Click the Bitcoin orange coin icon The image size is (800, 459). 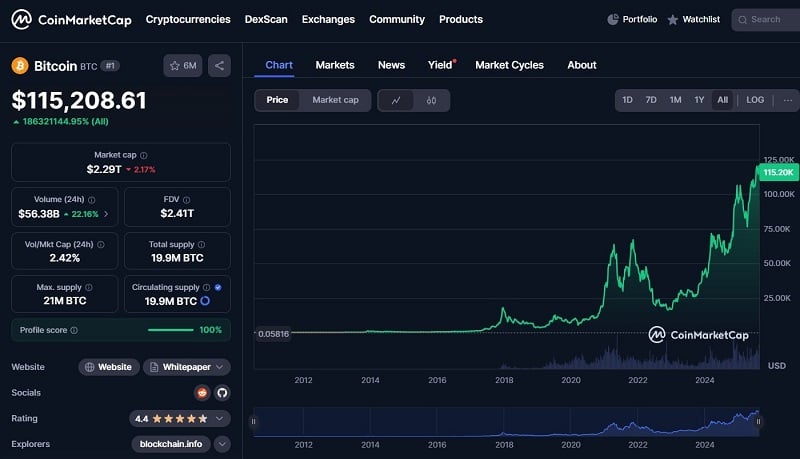(x=20, y=66)
